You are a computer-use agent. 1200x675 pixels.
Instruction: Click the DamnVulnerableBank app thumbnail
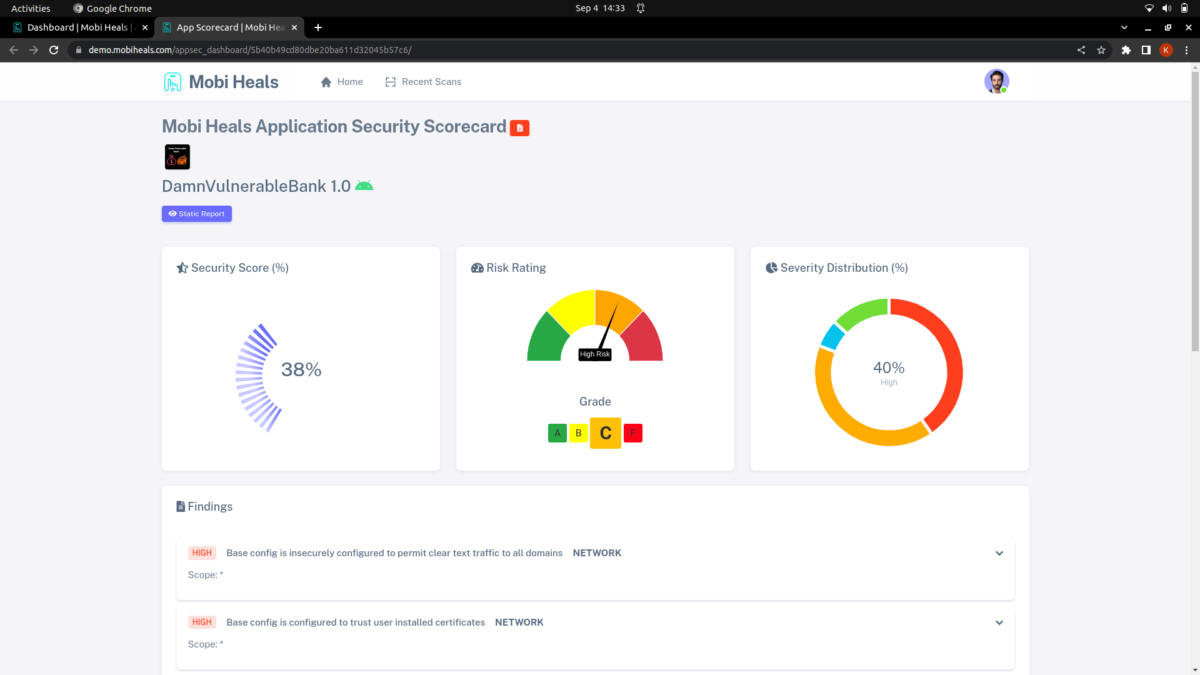177,157
